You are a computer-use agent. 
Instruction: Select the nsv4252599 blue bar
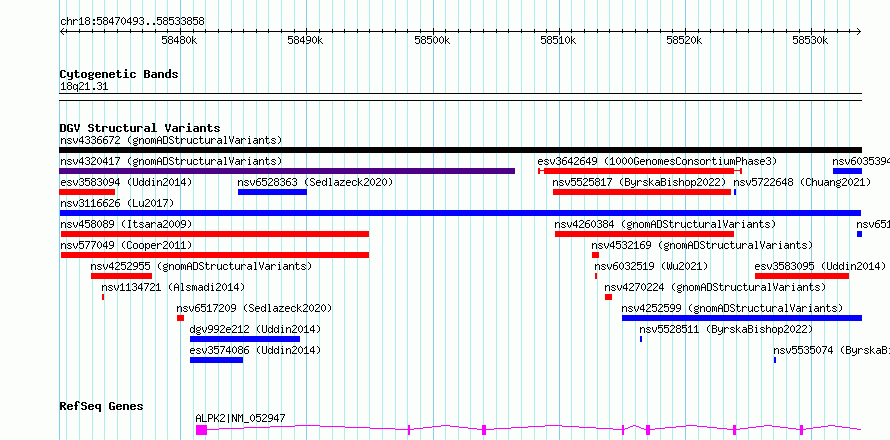coord(742,318)
